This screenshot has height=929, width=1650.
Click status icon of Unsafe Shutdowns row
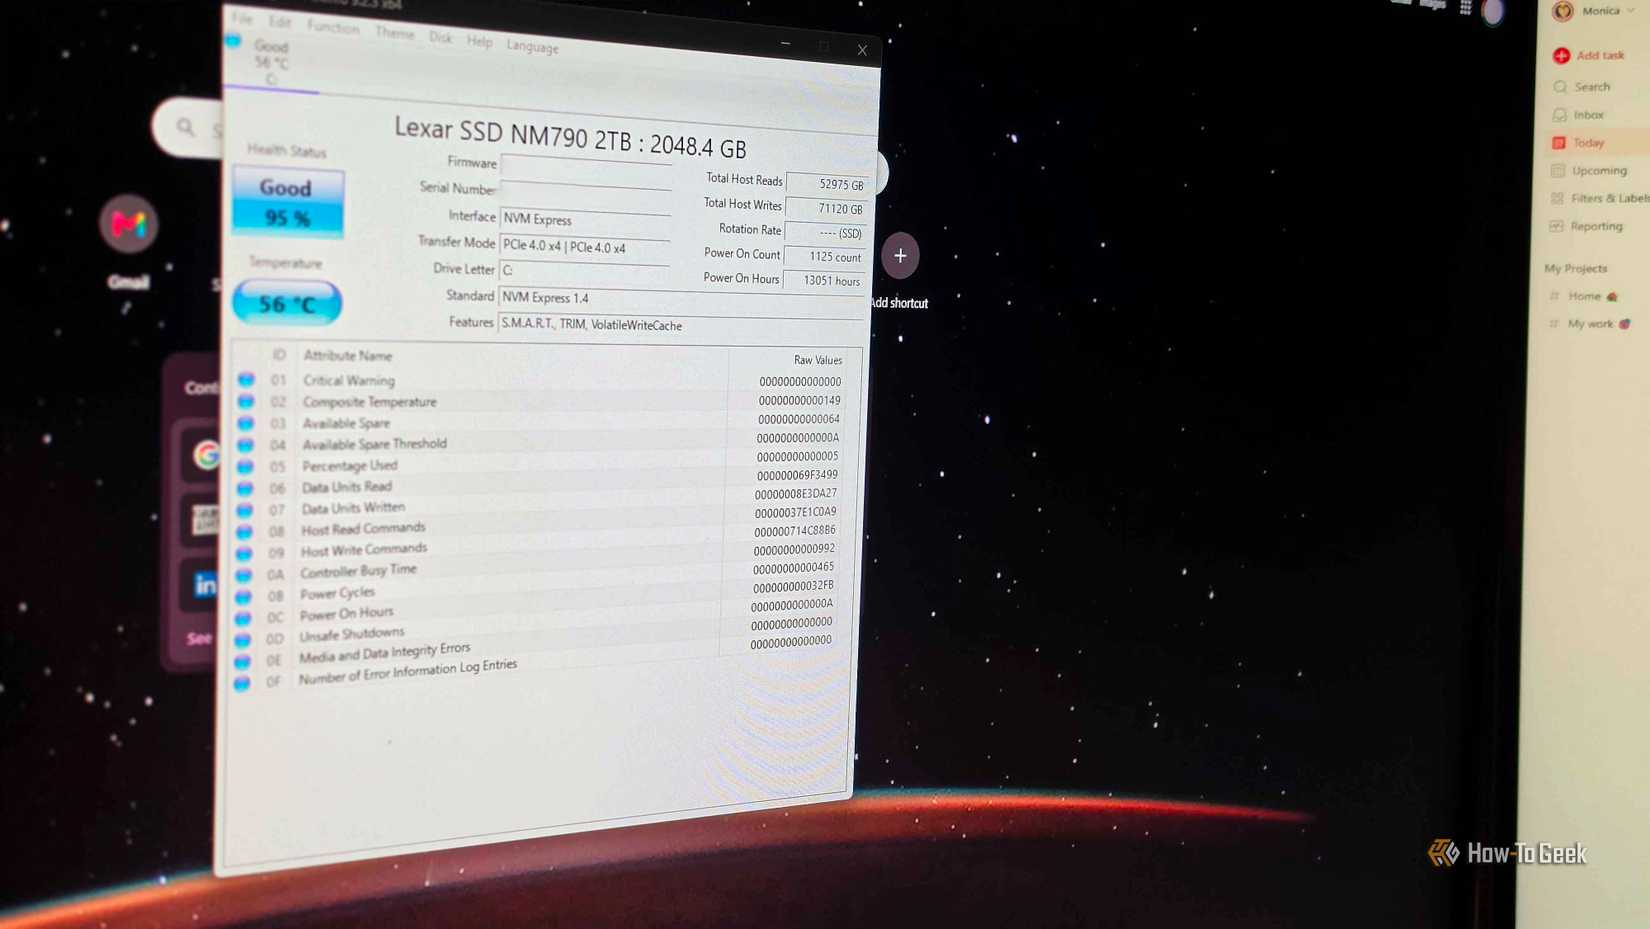(x=243, y=640)
